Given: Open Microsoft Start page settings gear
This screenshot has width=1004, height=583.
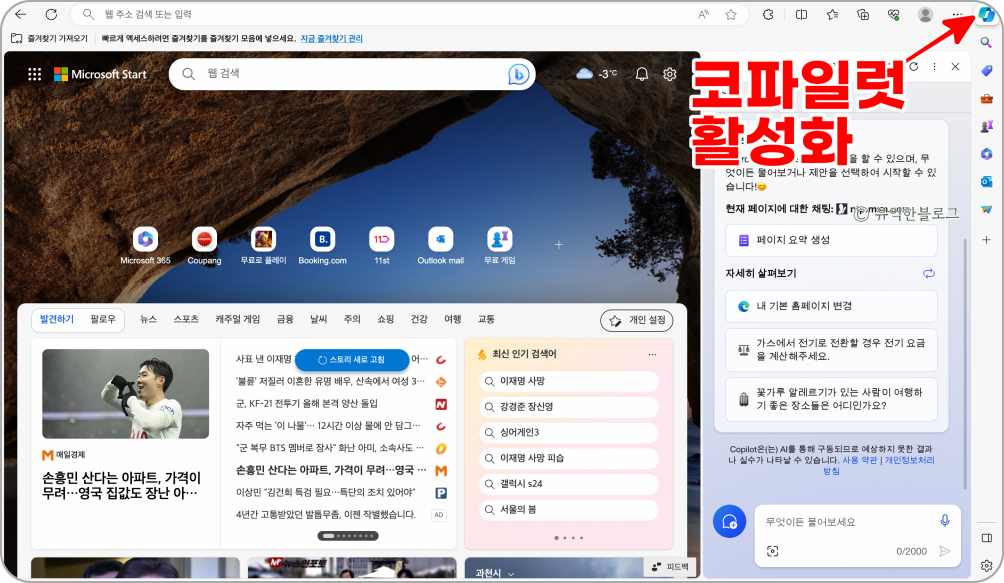Looking at the screenshot, I should pyautogui.click(x=670, y=74).
